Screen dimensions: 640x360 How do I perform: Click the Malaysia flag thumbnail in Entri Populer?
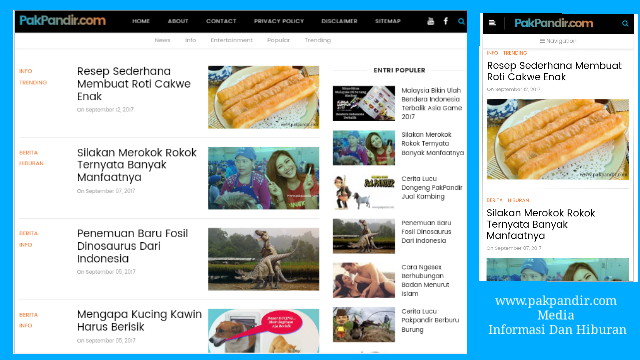tap(364, 103)
